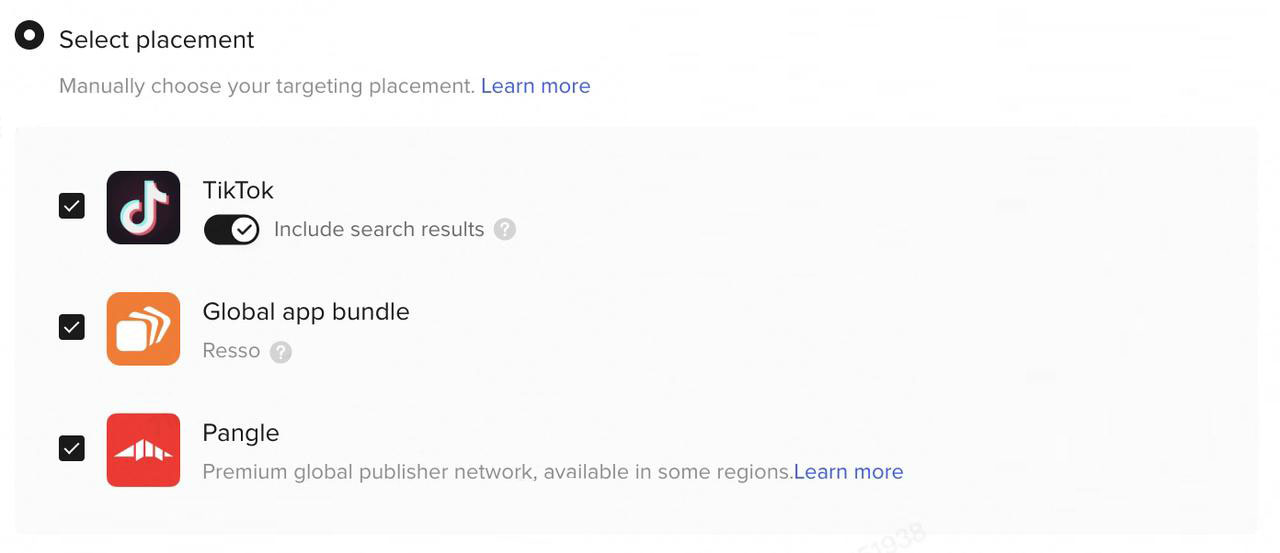Click the TikTok app logo icon
Image resolution: width=1280 pixels, height=553 pixels.
click(143, 207)
